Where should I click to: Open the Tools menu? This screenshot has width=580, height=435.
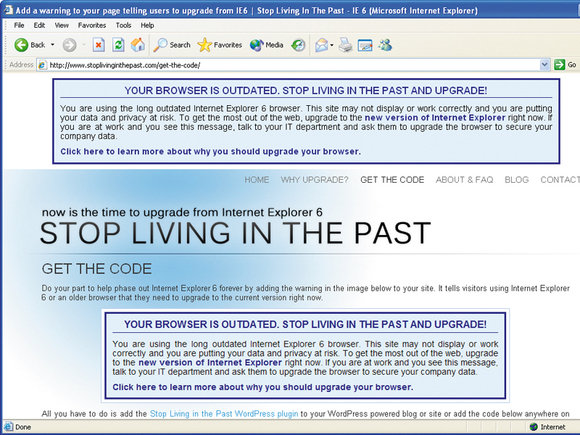point(123,25)
